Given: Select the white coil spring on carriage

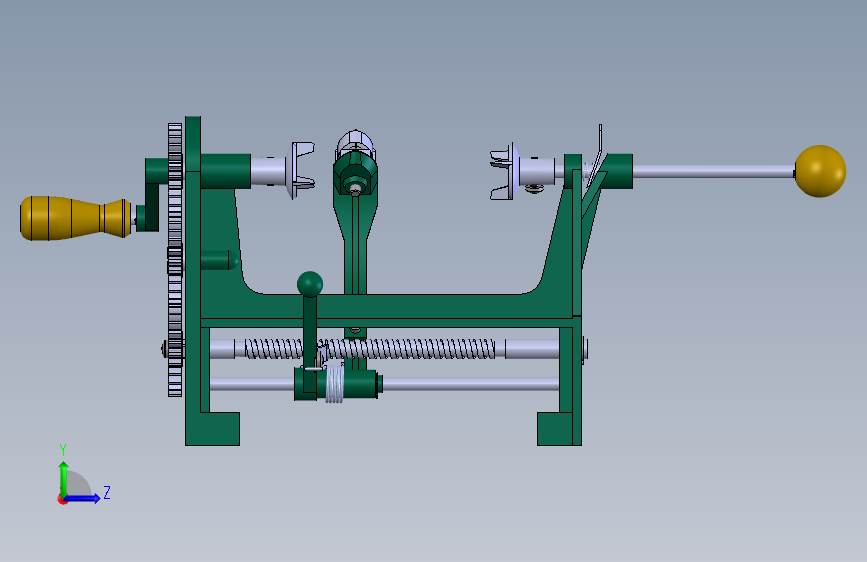Looking at the screenshot, I should pyautogui.click(x=335, y=383).
